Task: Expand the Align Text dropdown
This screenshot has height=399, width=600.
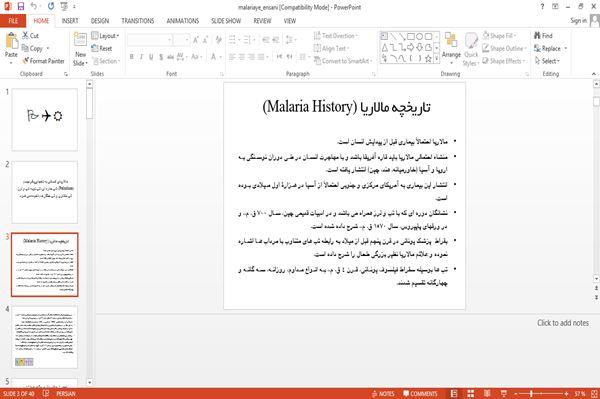Action: point(331,48)
